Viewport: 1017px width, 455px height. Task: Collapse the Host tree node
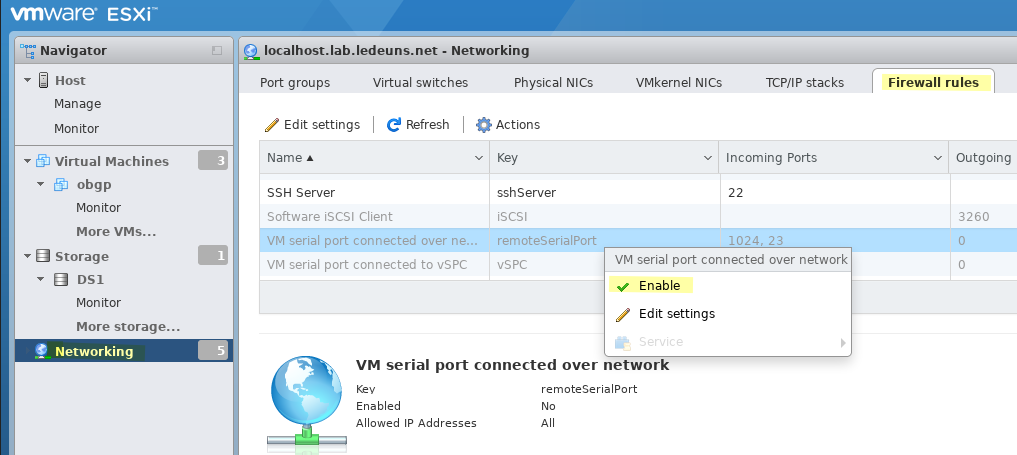[x=27, y=80]
